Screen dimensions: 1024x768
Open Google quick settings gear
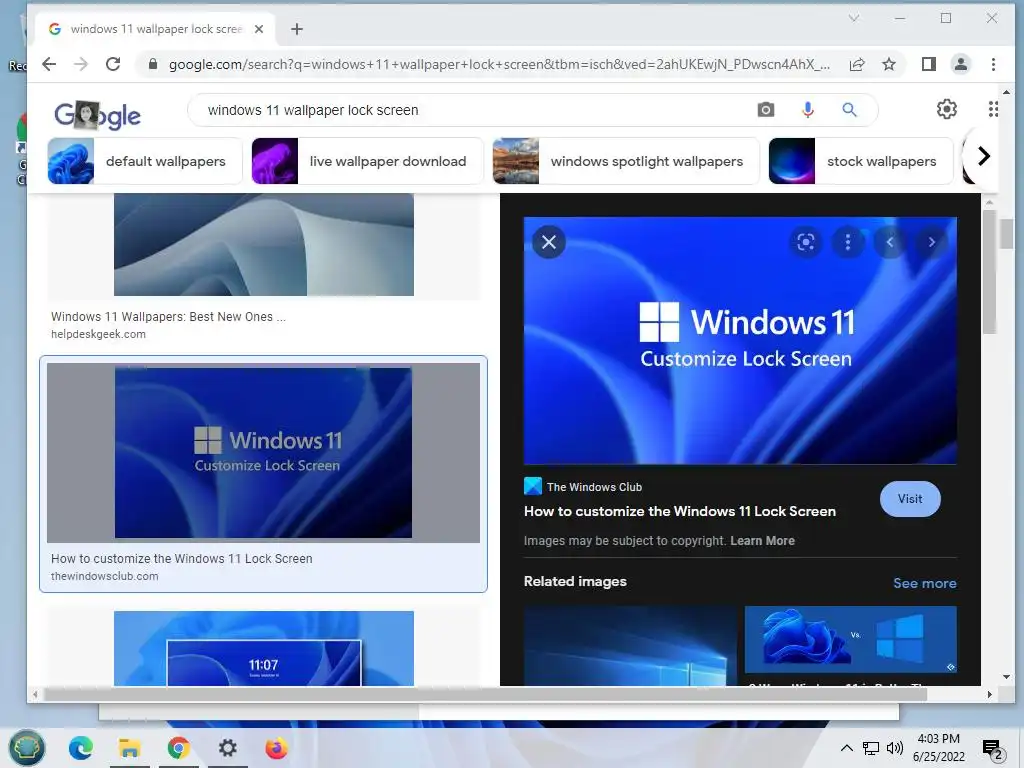(947, 109)
